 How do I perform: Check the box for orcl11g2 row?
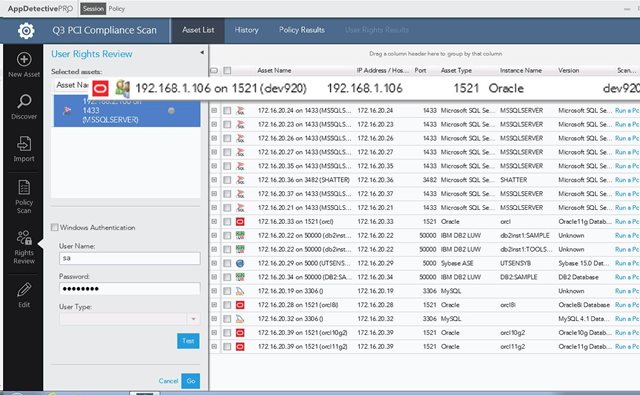click(227, 346)
